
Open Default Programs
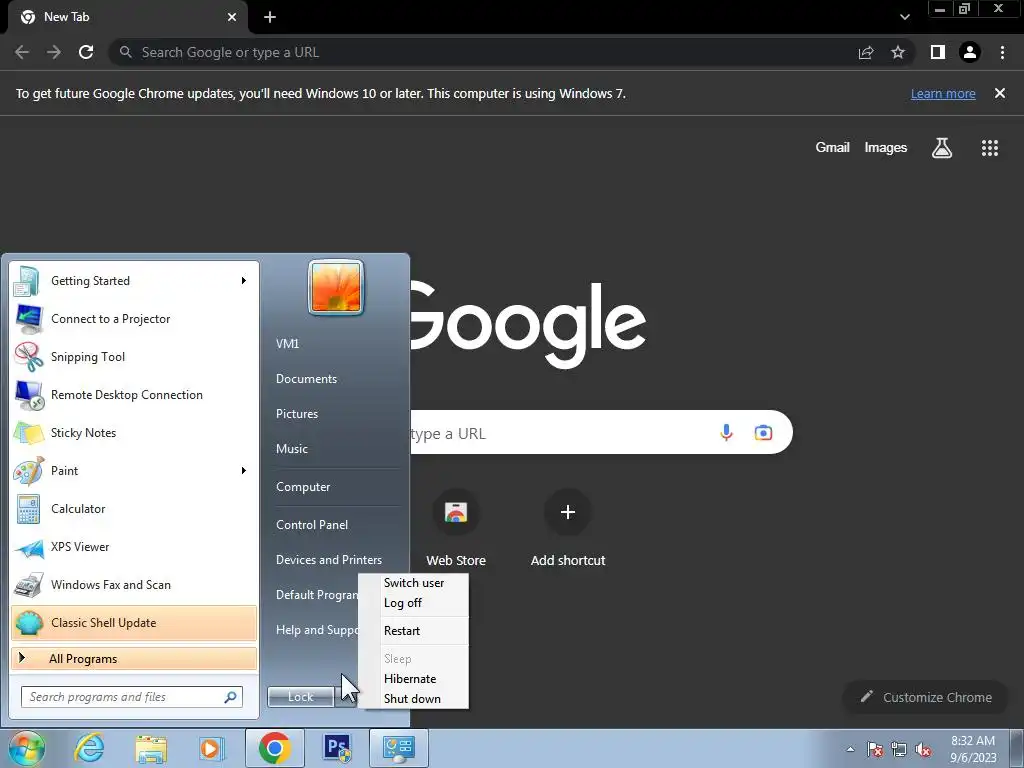tap(317, 595)
